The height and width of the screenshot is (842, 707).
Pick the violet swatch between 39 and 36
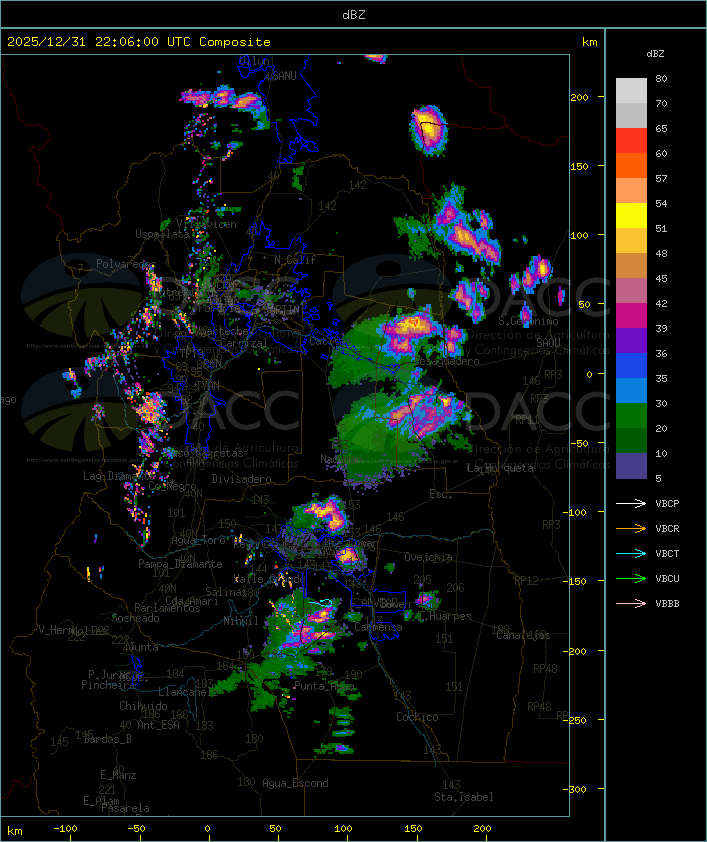[631, 340]
